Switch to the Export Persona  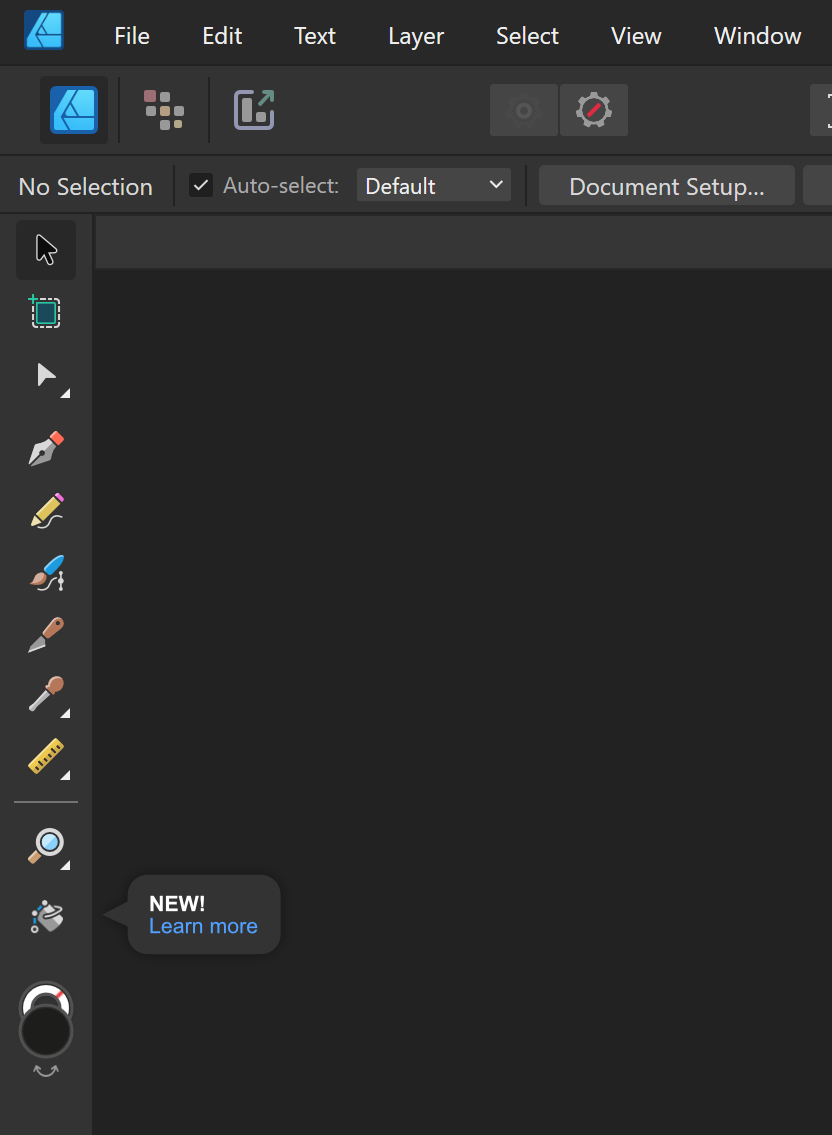(x=254, y=110)
